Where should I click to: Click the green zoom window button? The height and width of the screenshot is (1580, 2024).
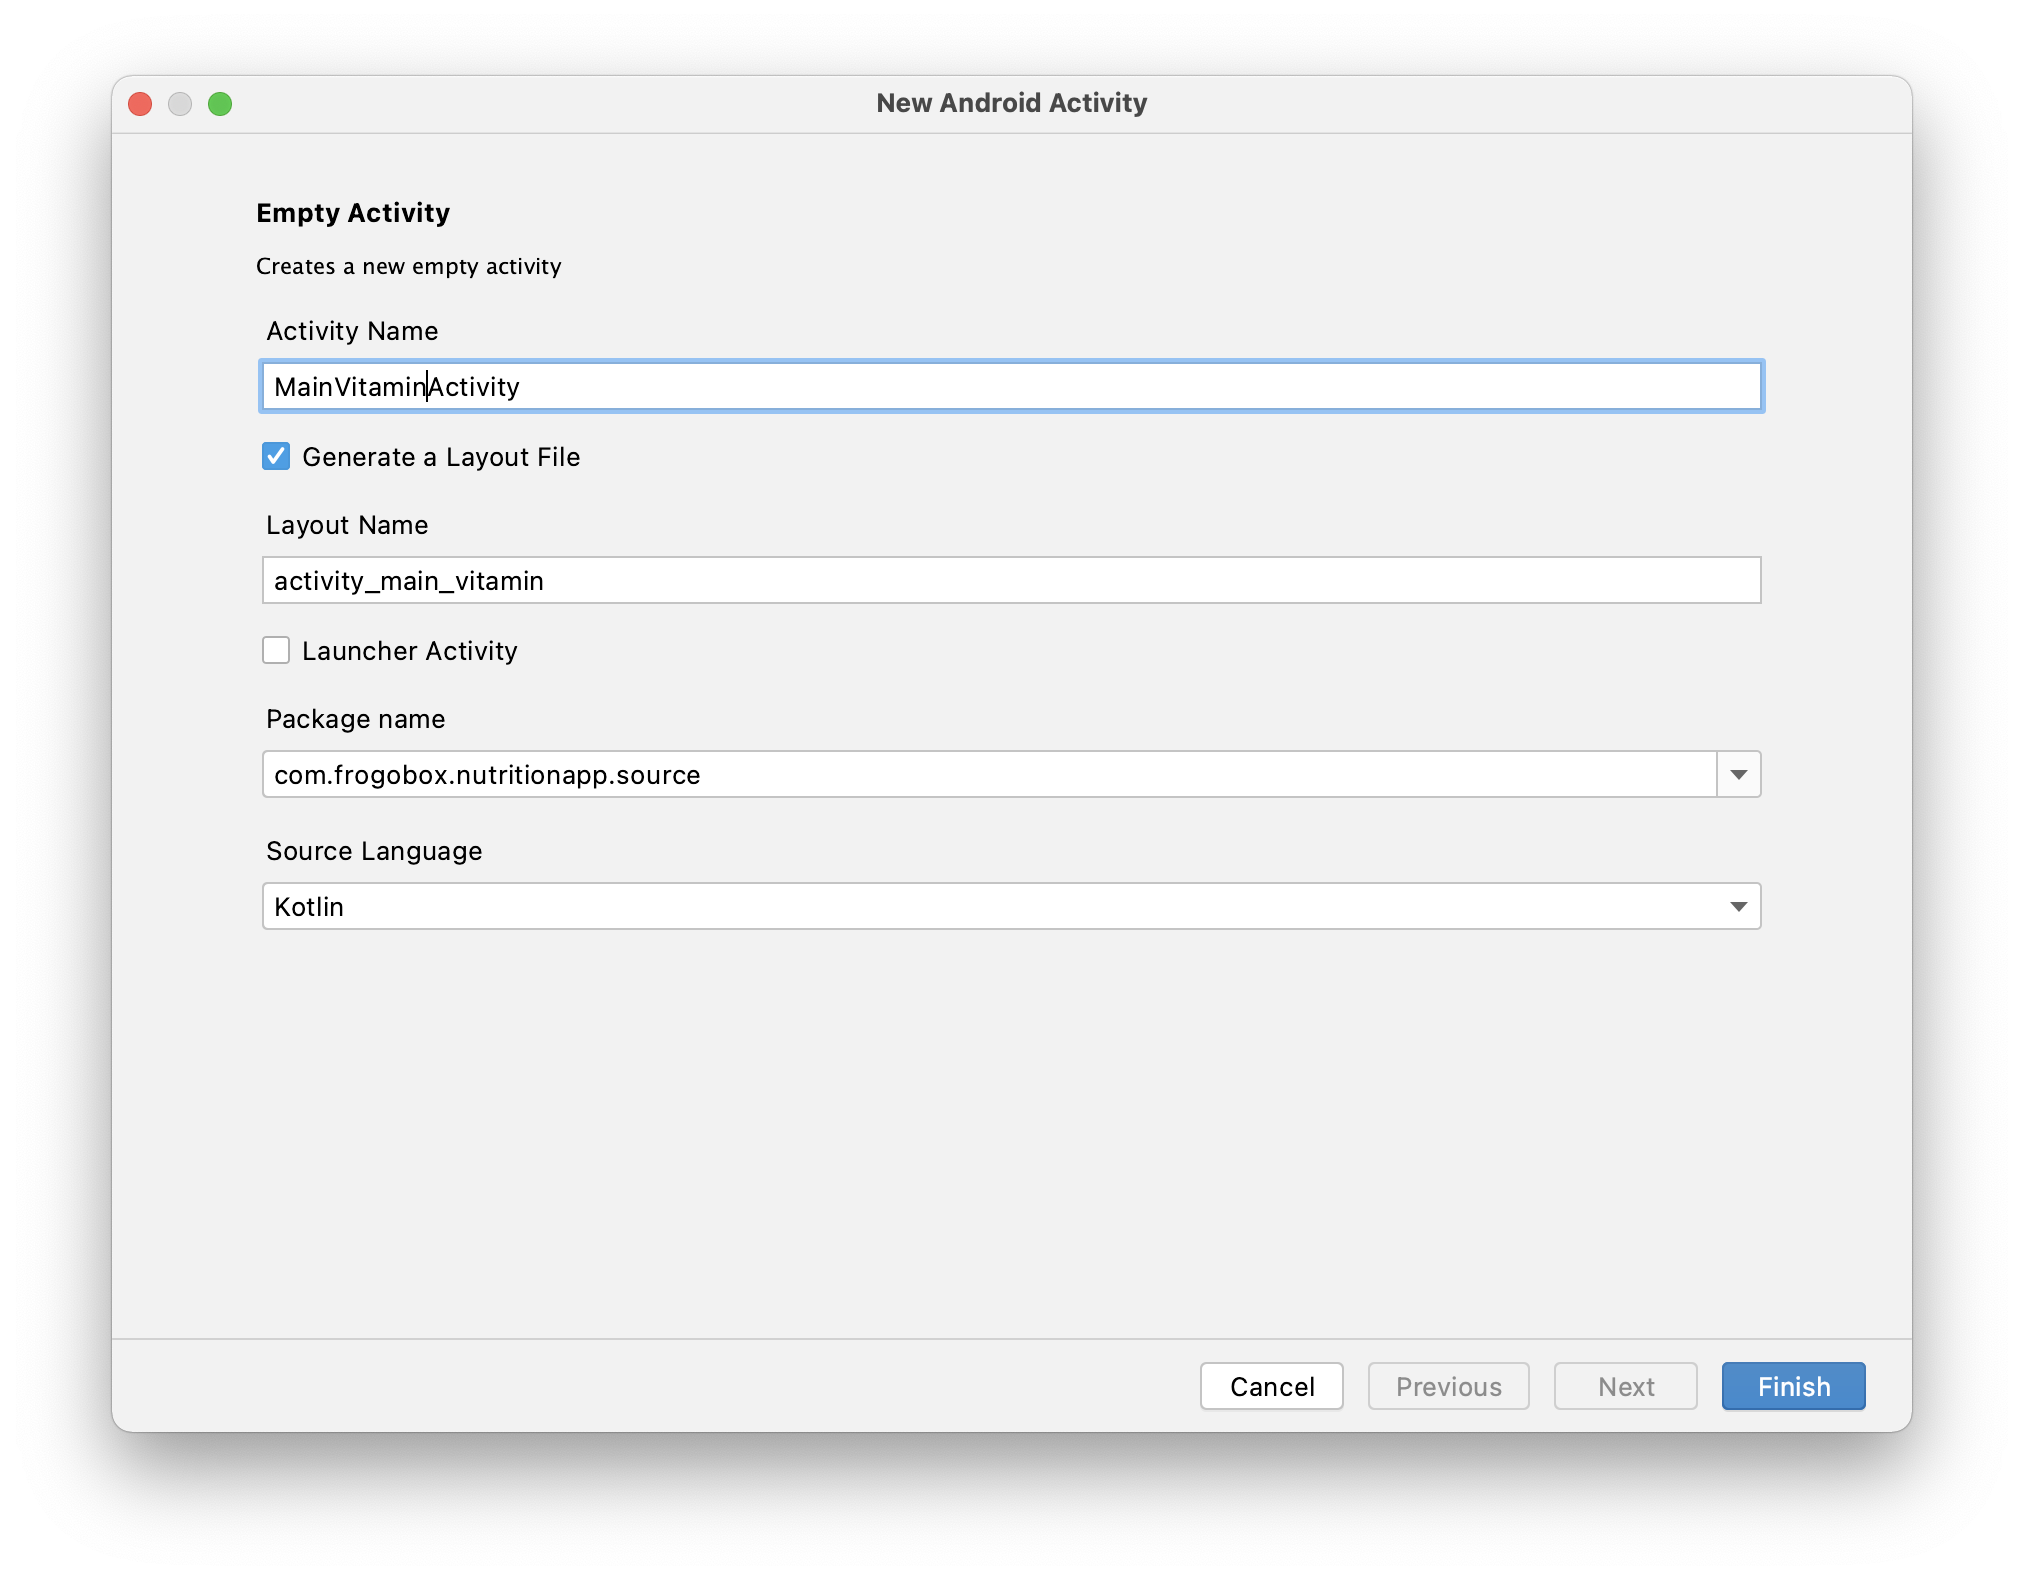click(x=220, y=104)
